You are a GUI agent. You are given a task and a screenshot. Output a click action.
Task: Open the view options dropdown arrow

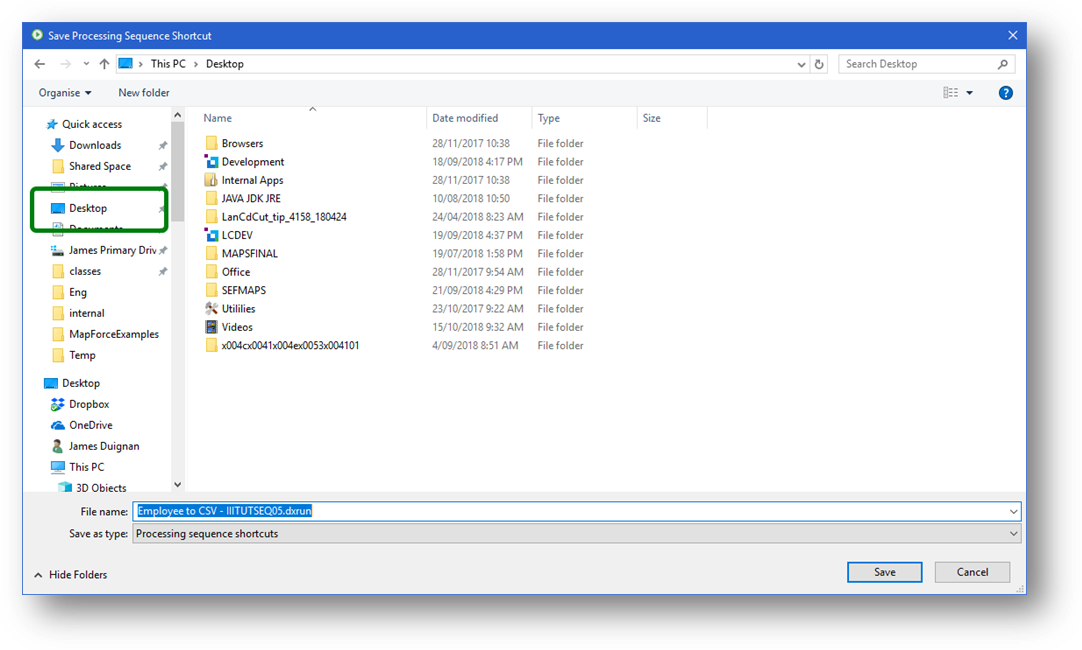click(x=970, y=92)
